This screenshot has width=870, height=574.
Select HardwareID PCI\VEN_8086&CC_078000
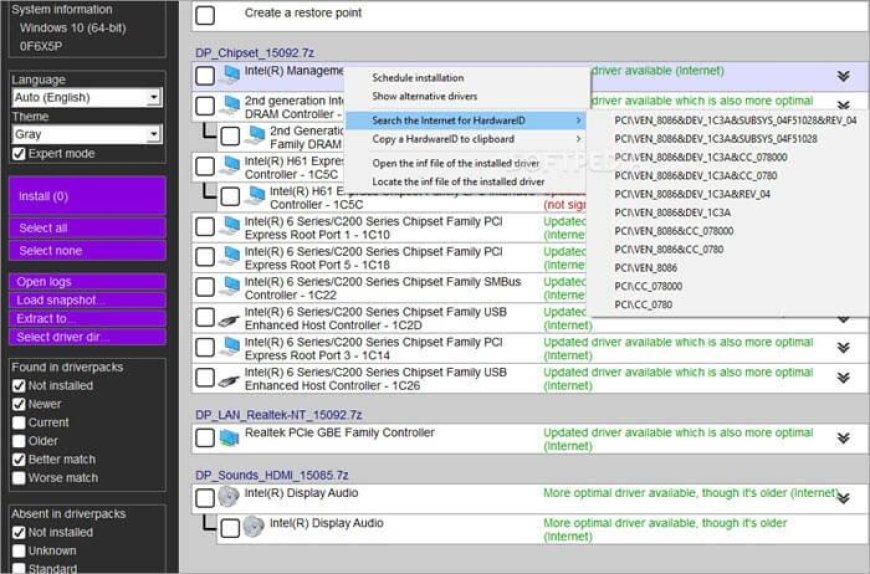tap(674, 231)
